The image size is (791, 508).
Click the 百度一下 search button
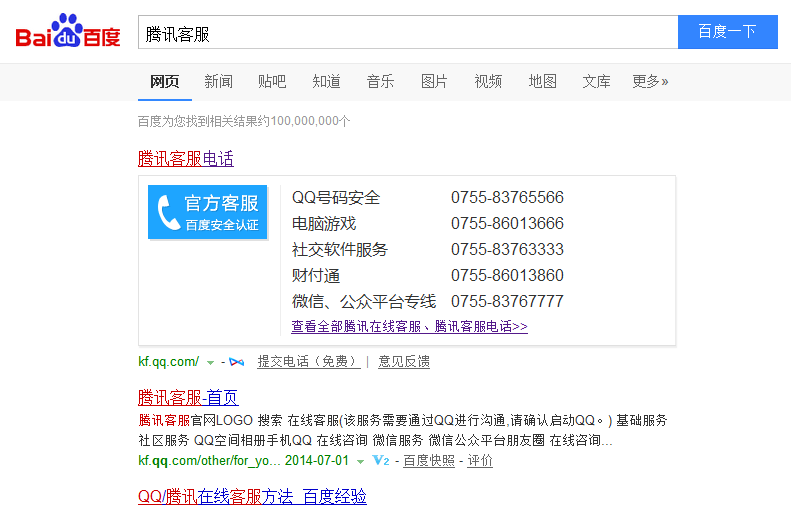tap(727, 32)
